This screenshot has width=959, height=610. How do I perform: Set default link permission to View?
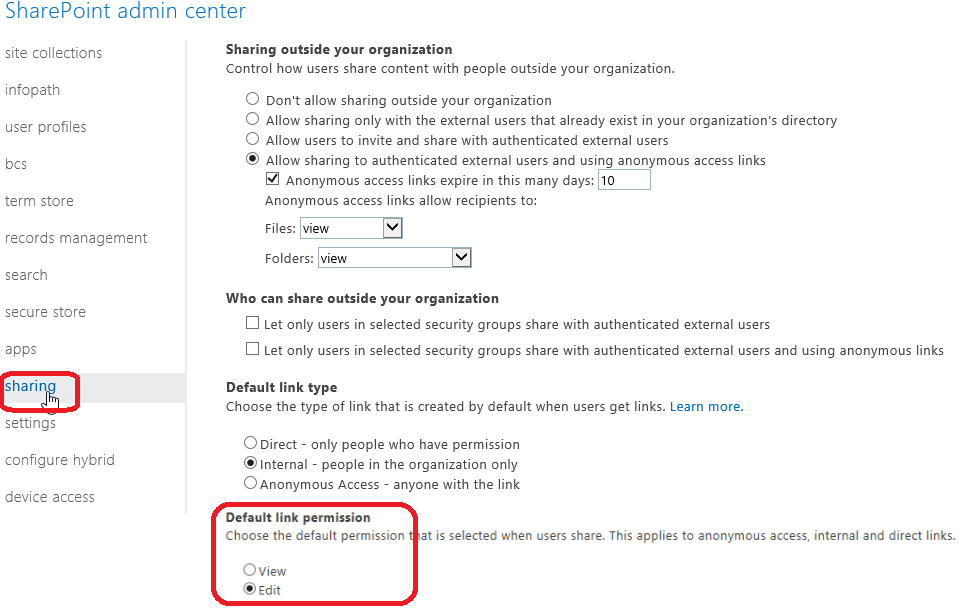coord(249,570)
